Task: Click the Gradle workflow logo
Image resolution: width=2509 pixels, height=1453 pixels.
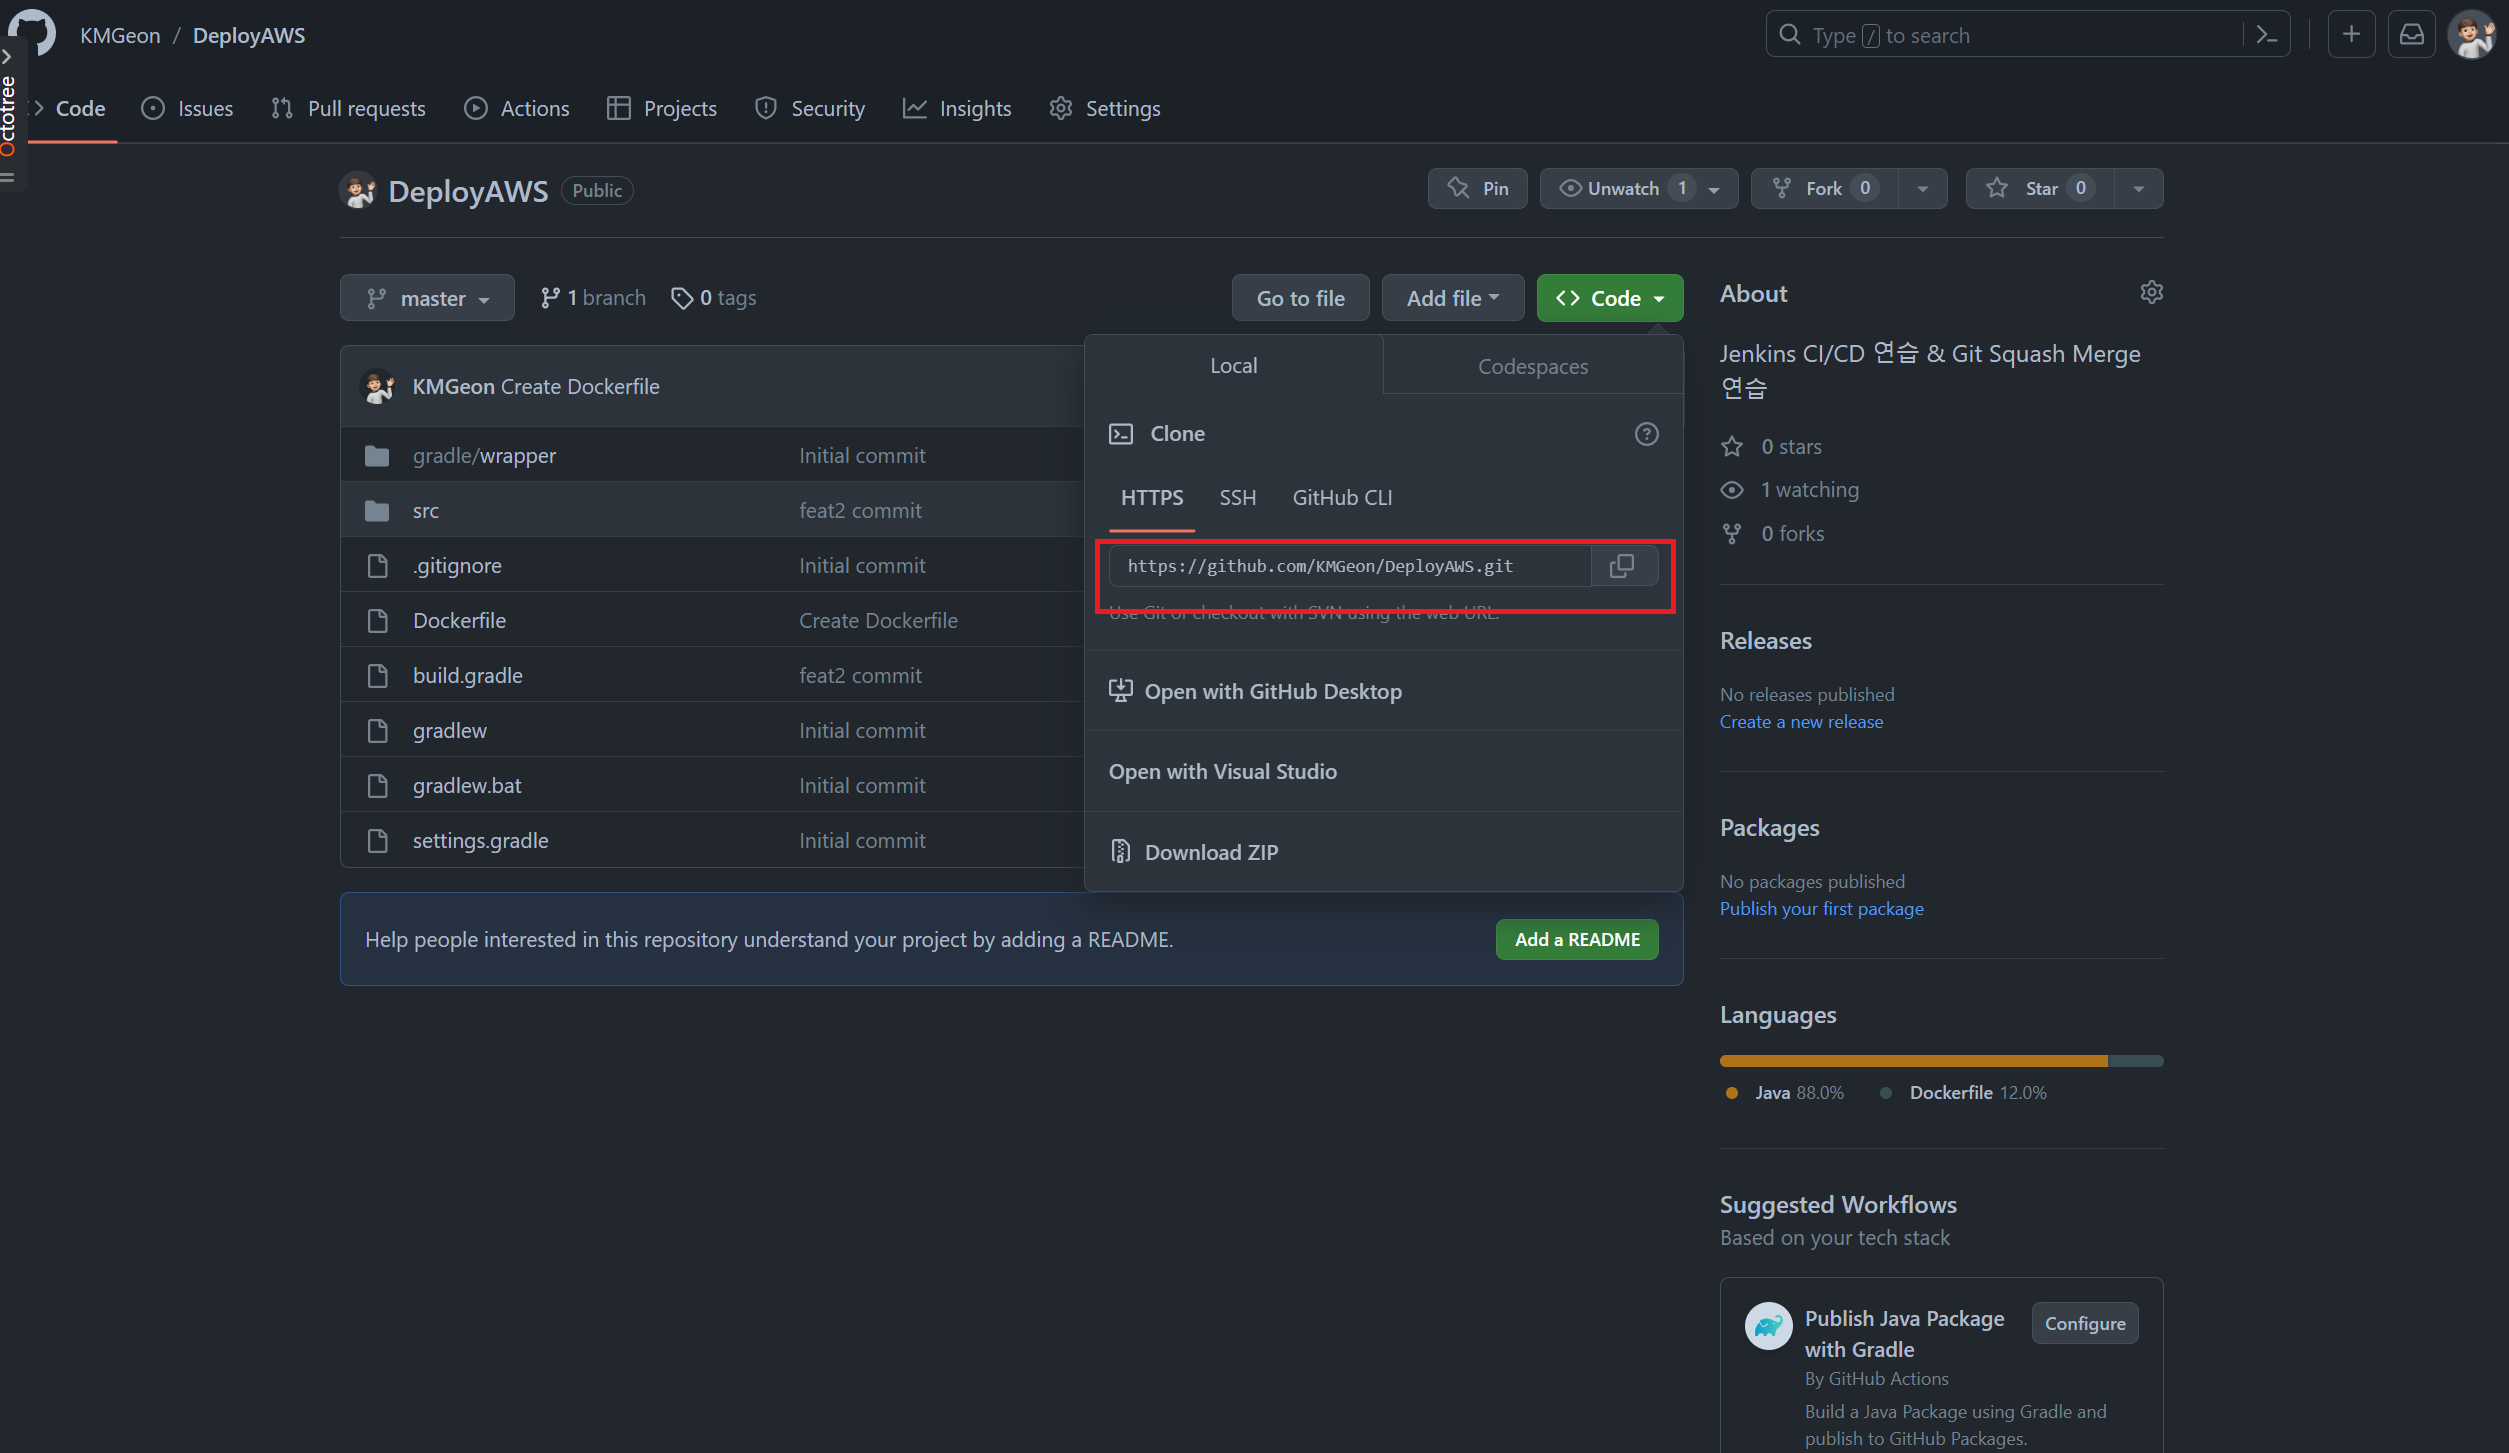Action: 1768,1326
